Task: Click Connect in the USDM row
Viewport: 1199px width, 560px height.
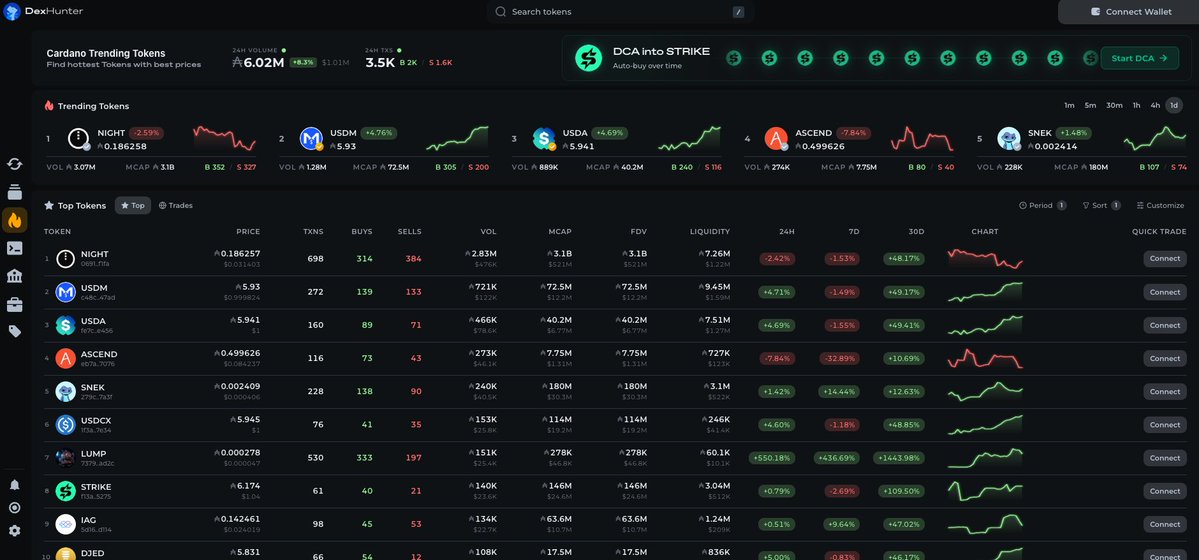Action: click(1165, 291)
